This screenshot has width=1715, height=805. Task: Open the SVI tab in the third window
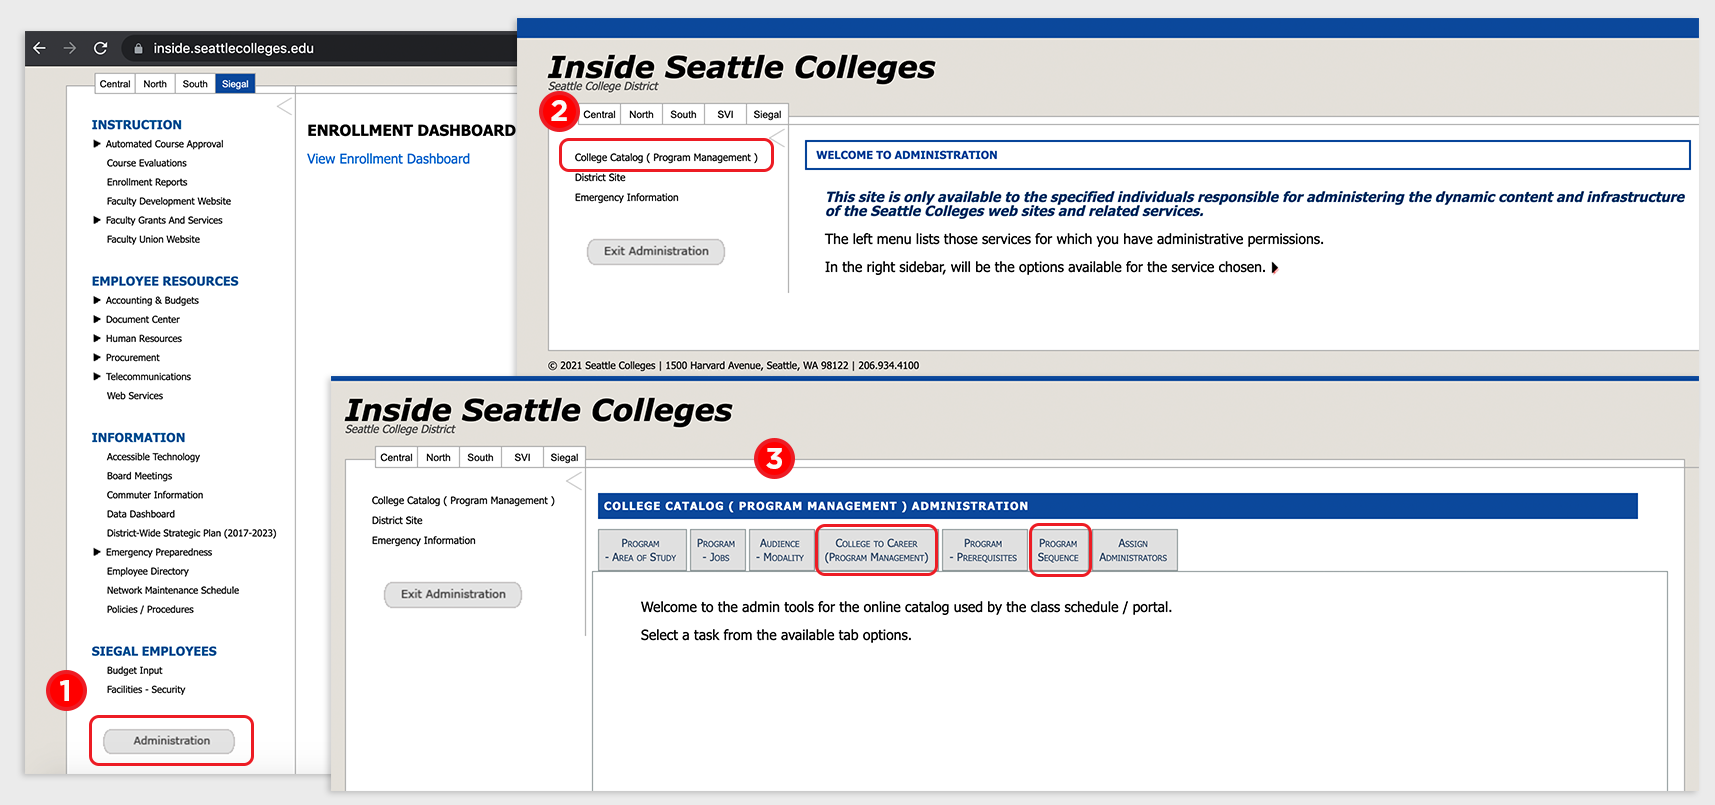coord(522,457)
